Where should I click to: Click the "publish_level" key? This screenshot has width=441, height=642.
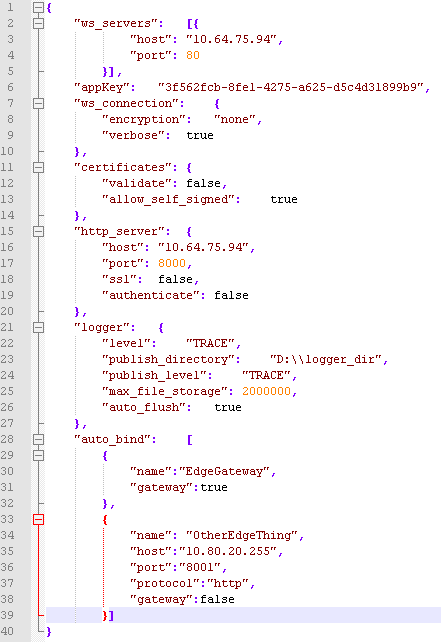[154, 375]
